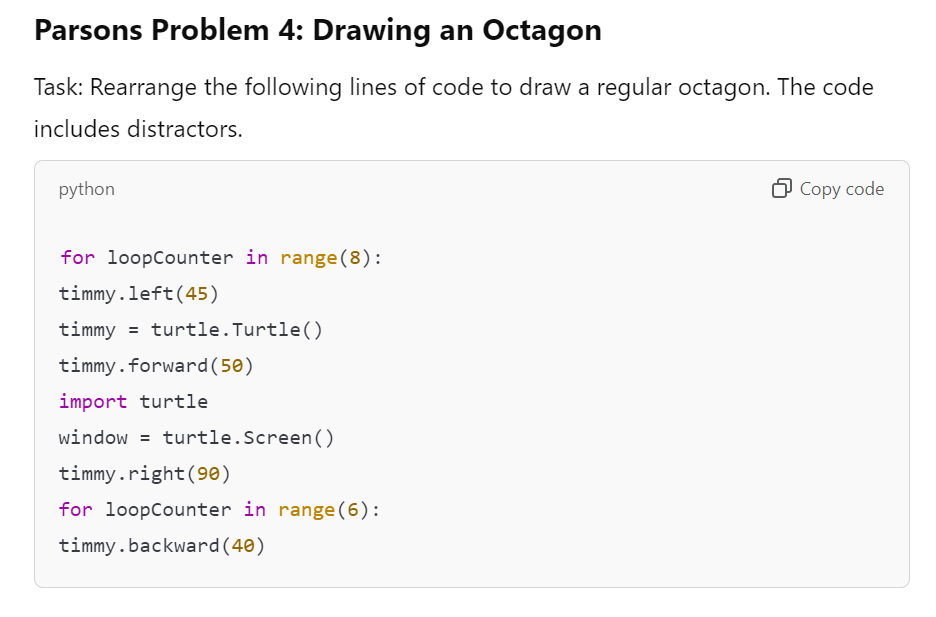
Task: Select the import turtle line
Action: pyautogui.click(x=132, y=401)
